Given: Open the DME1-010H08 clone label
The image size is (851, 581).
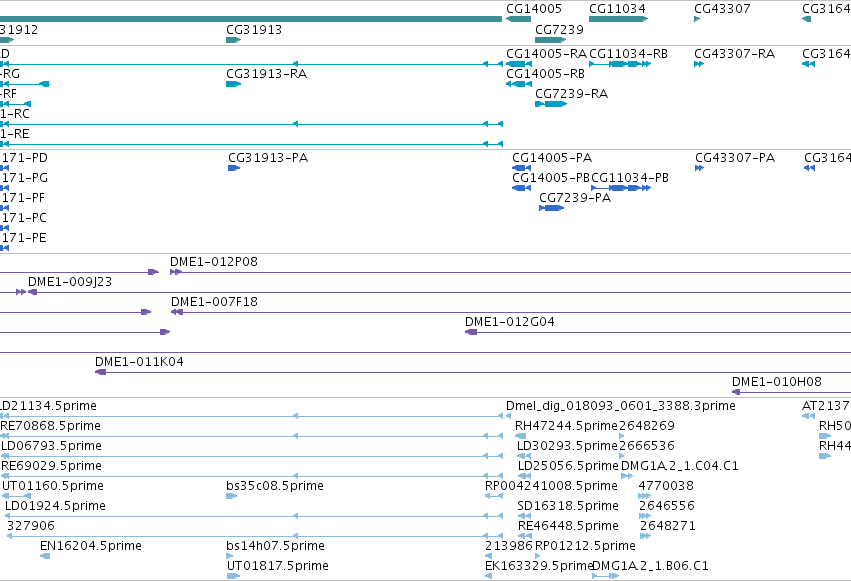Looking at the screenshot, I should pos(776,382).
